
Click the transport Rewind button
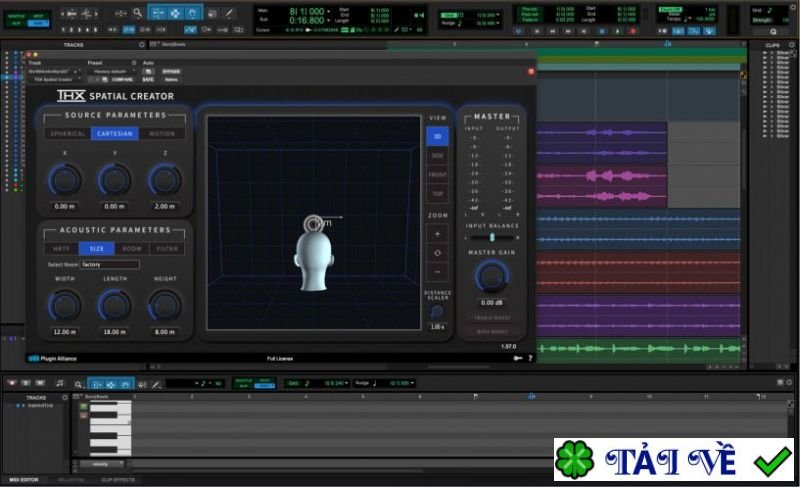pyautogui.click(x=552, y=31)
